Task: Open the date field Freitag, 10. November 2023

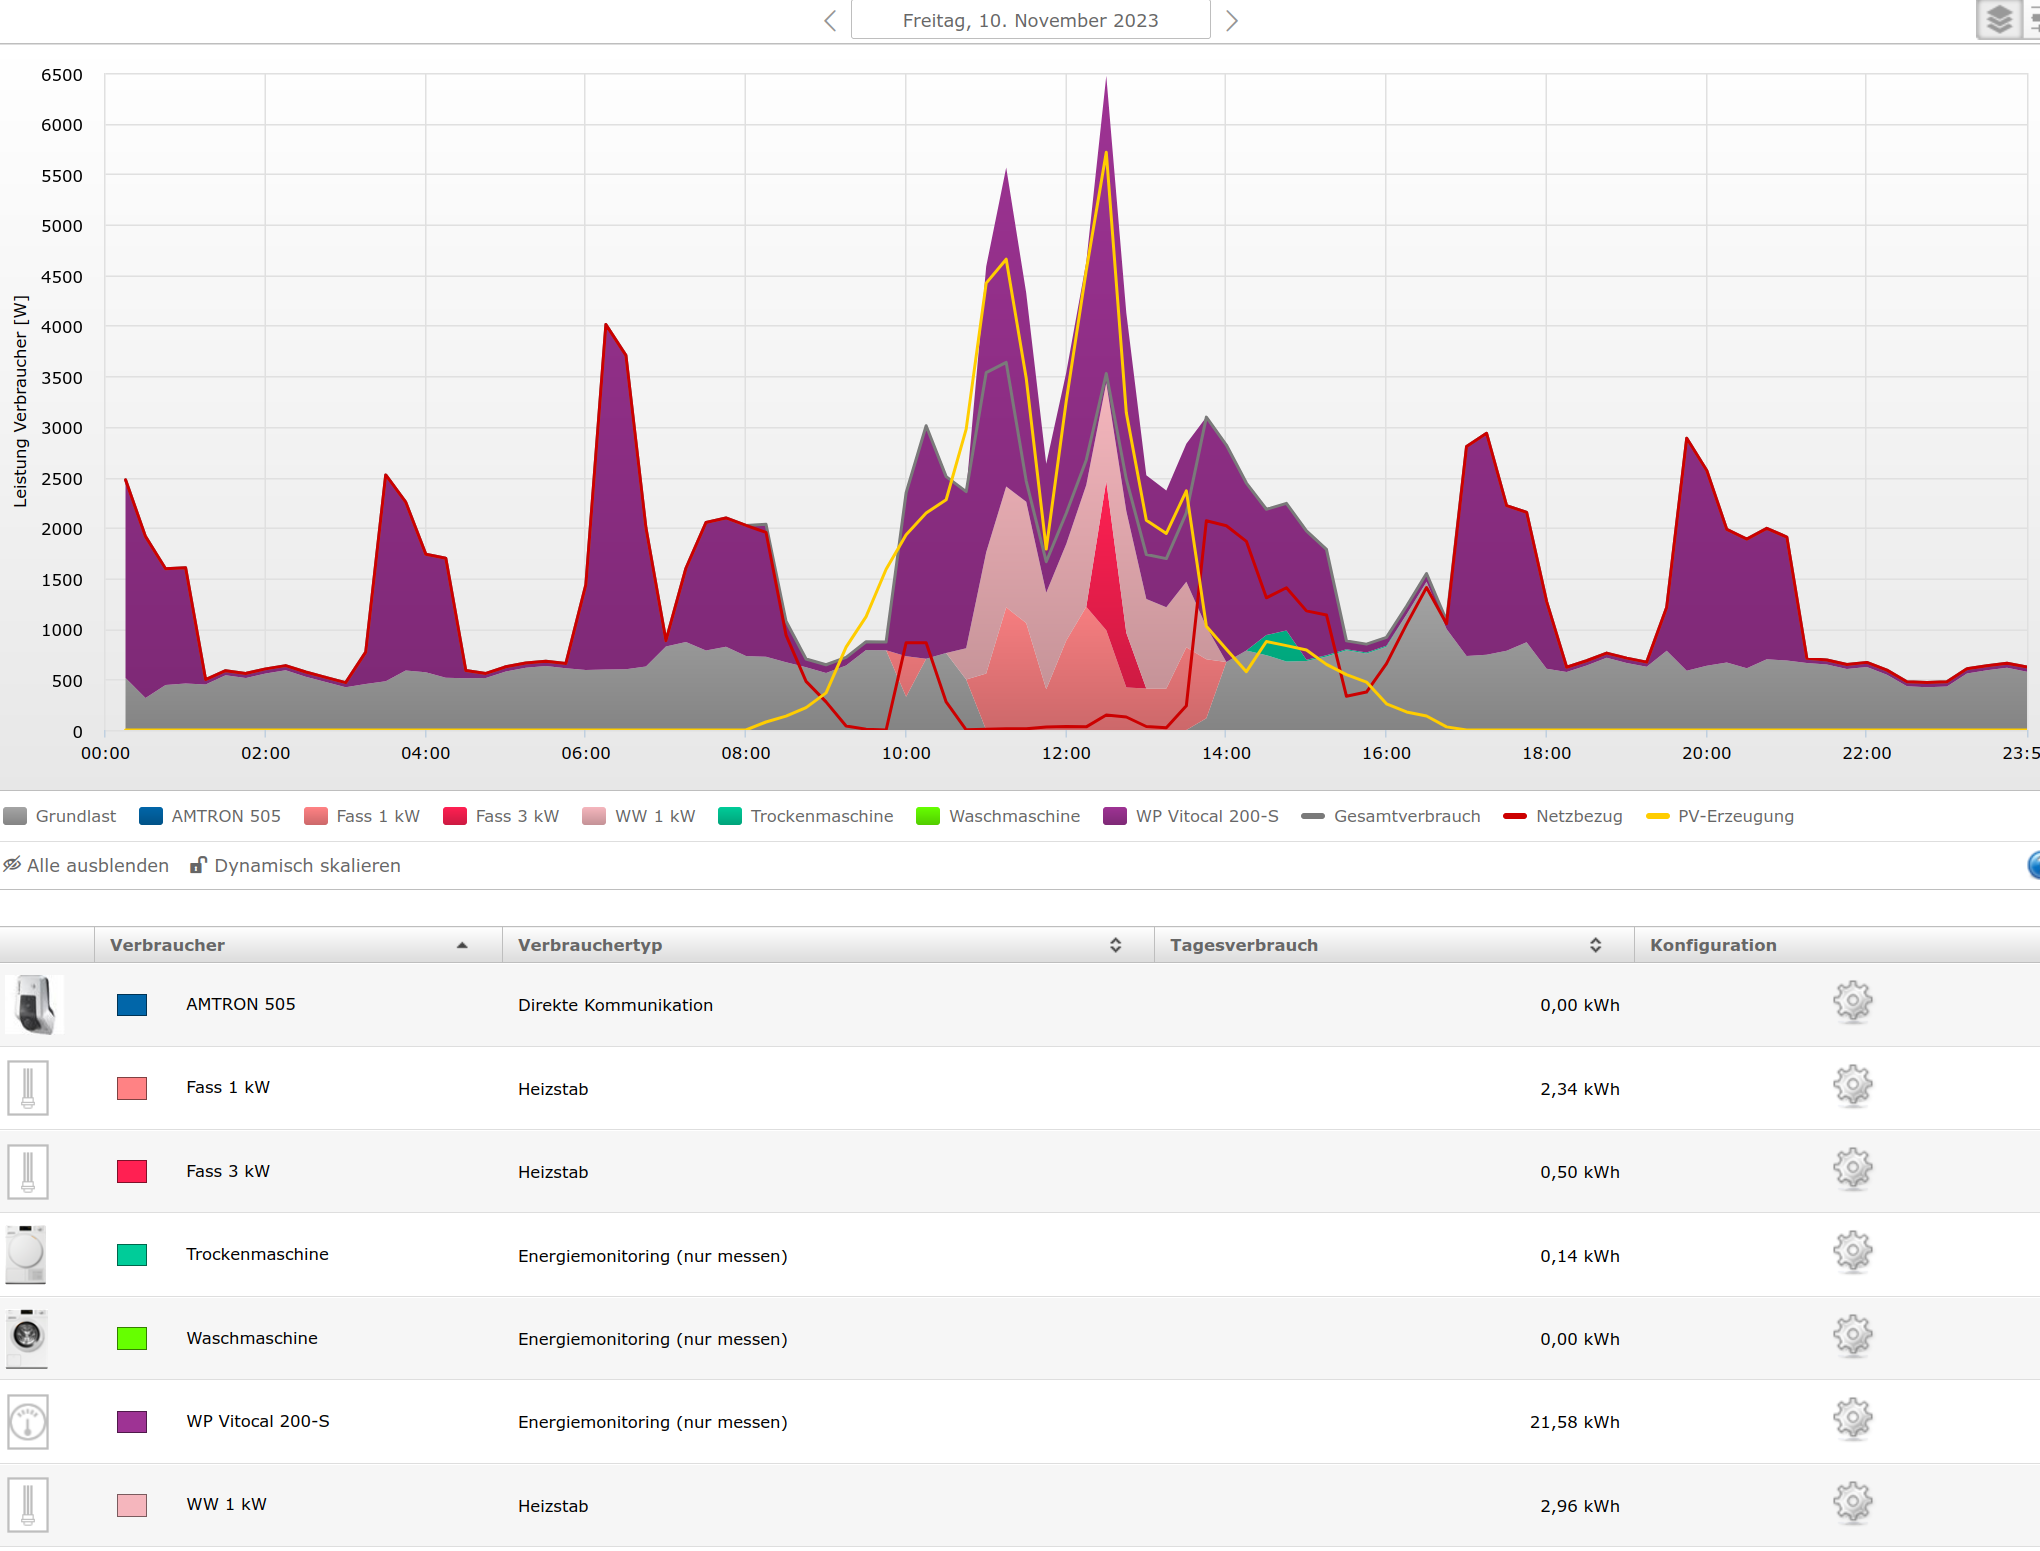Action: 1030,20
